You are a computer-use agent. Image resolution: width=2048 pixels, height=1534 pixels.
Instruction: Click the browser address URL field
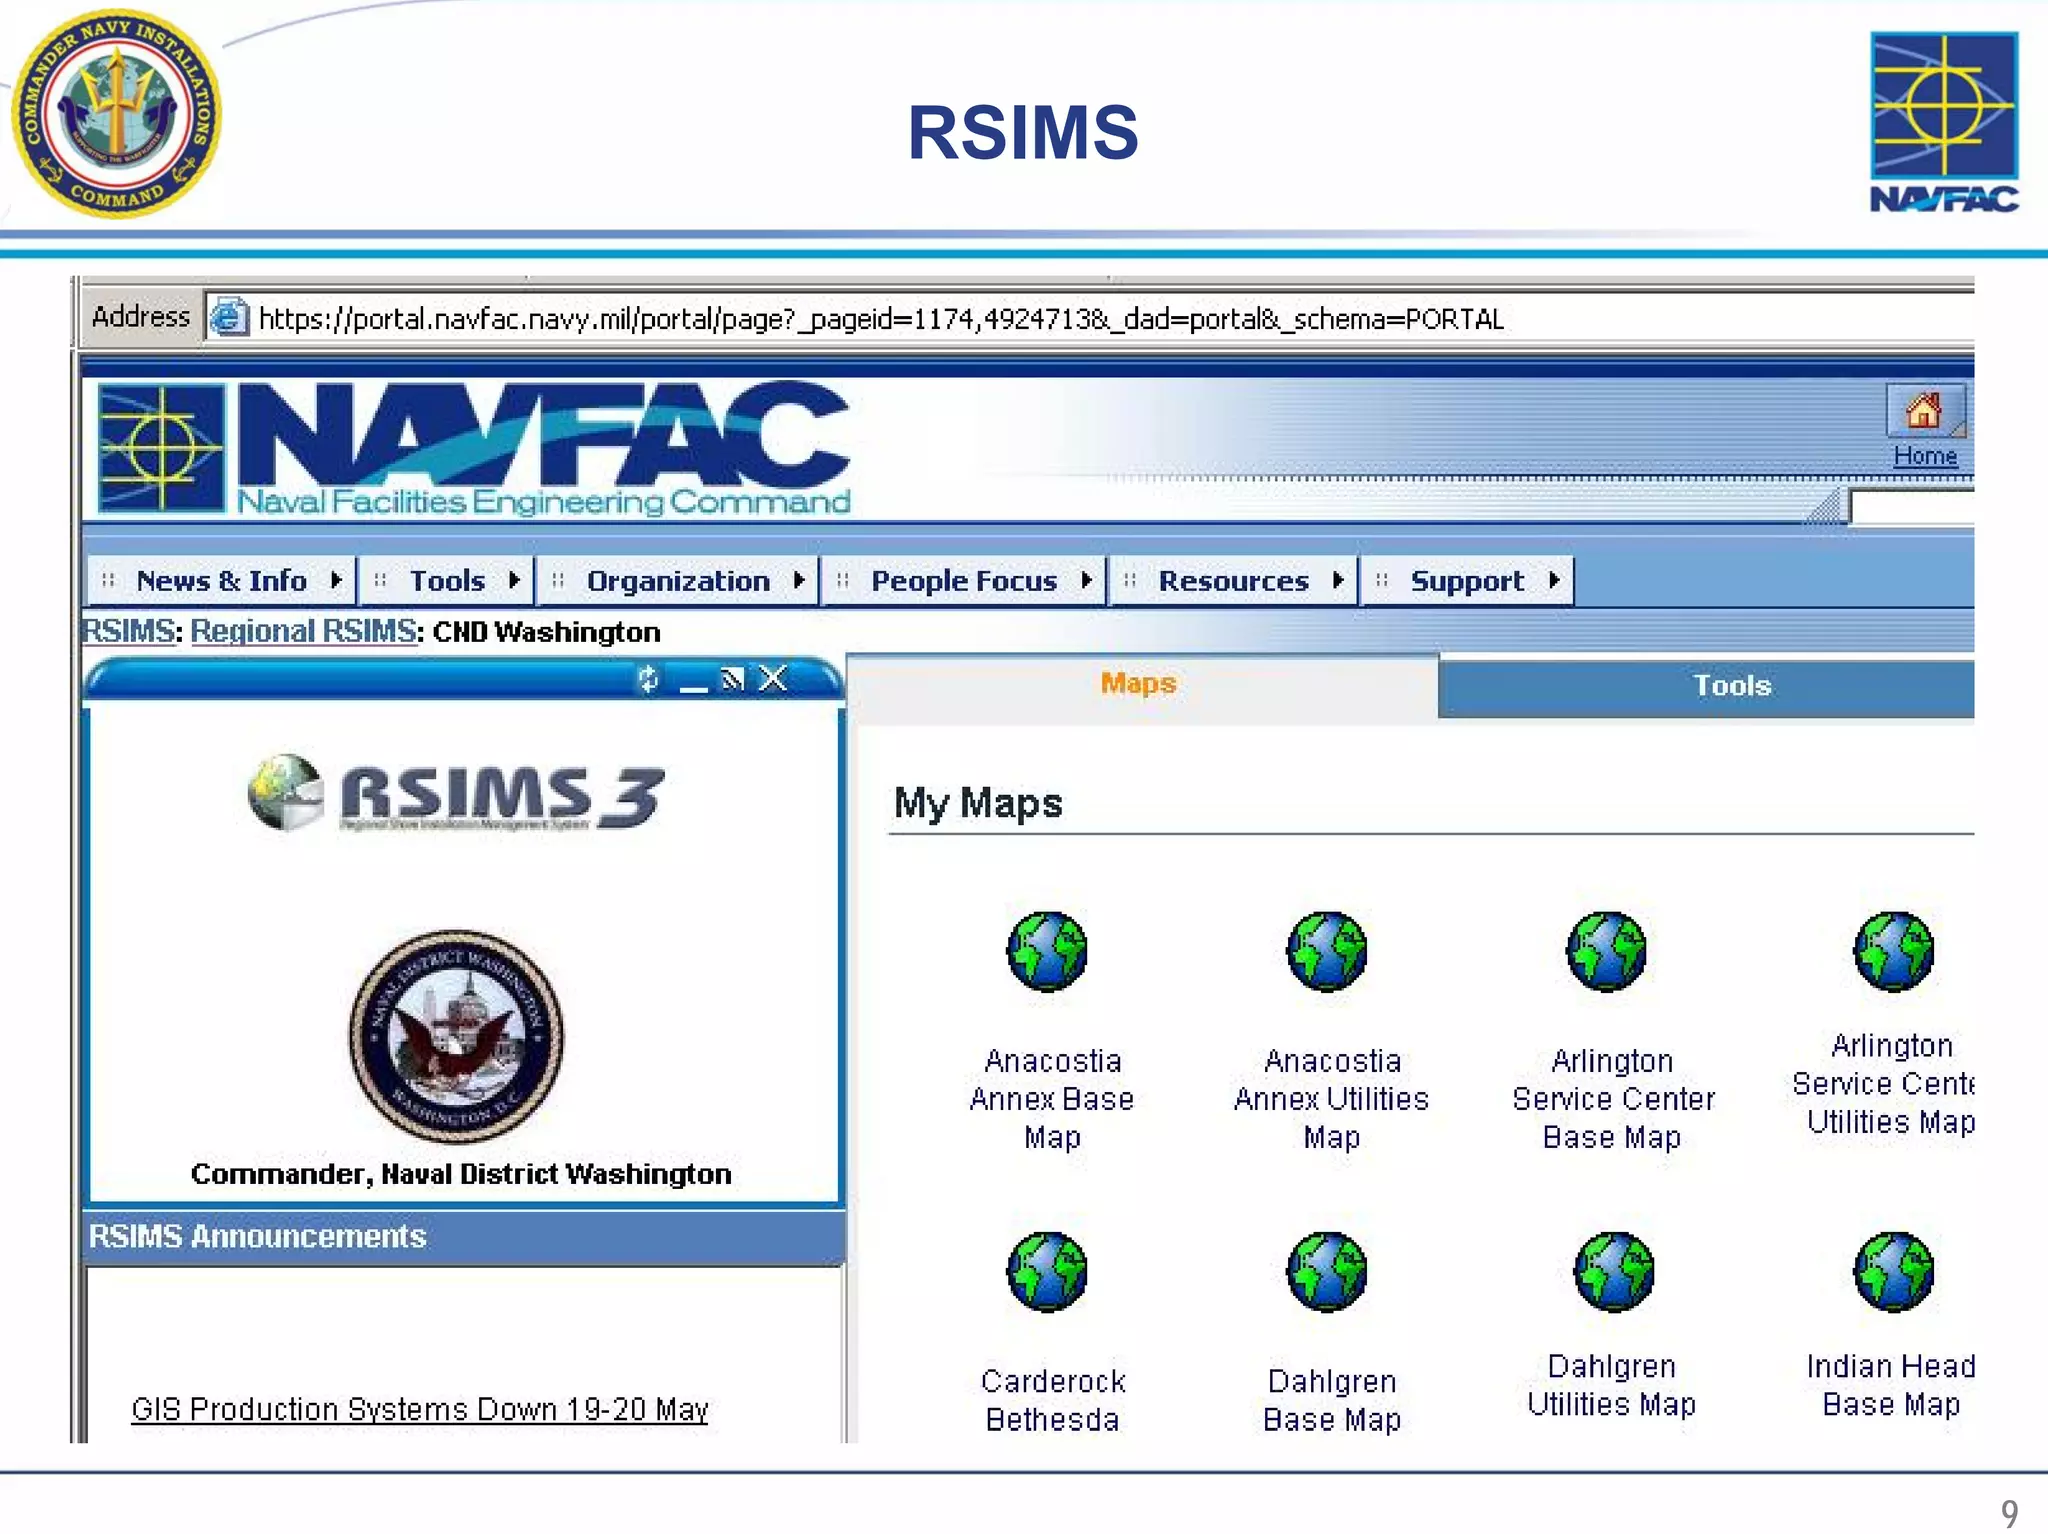pos(1089,319)
